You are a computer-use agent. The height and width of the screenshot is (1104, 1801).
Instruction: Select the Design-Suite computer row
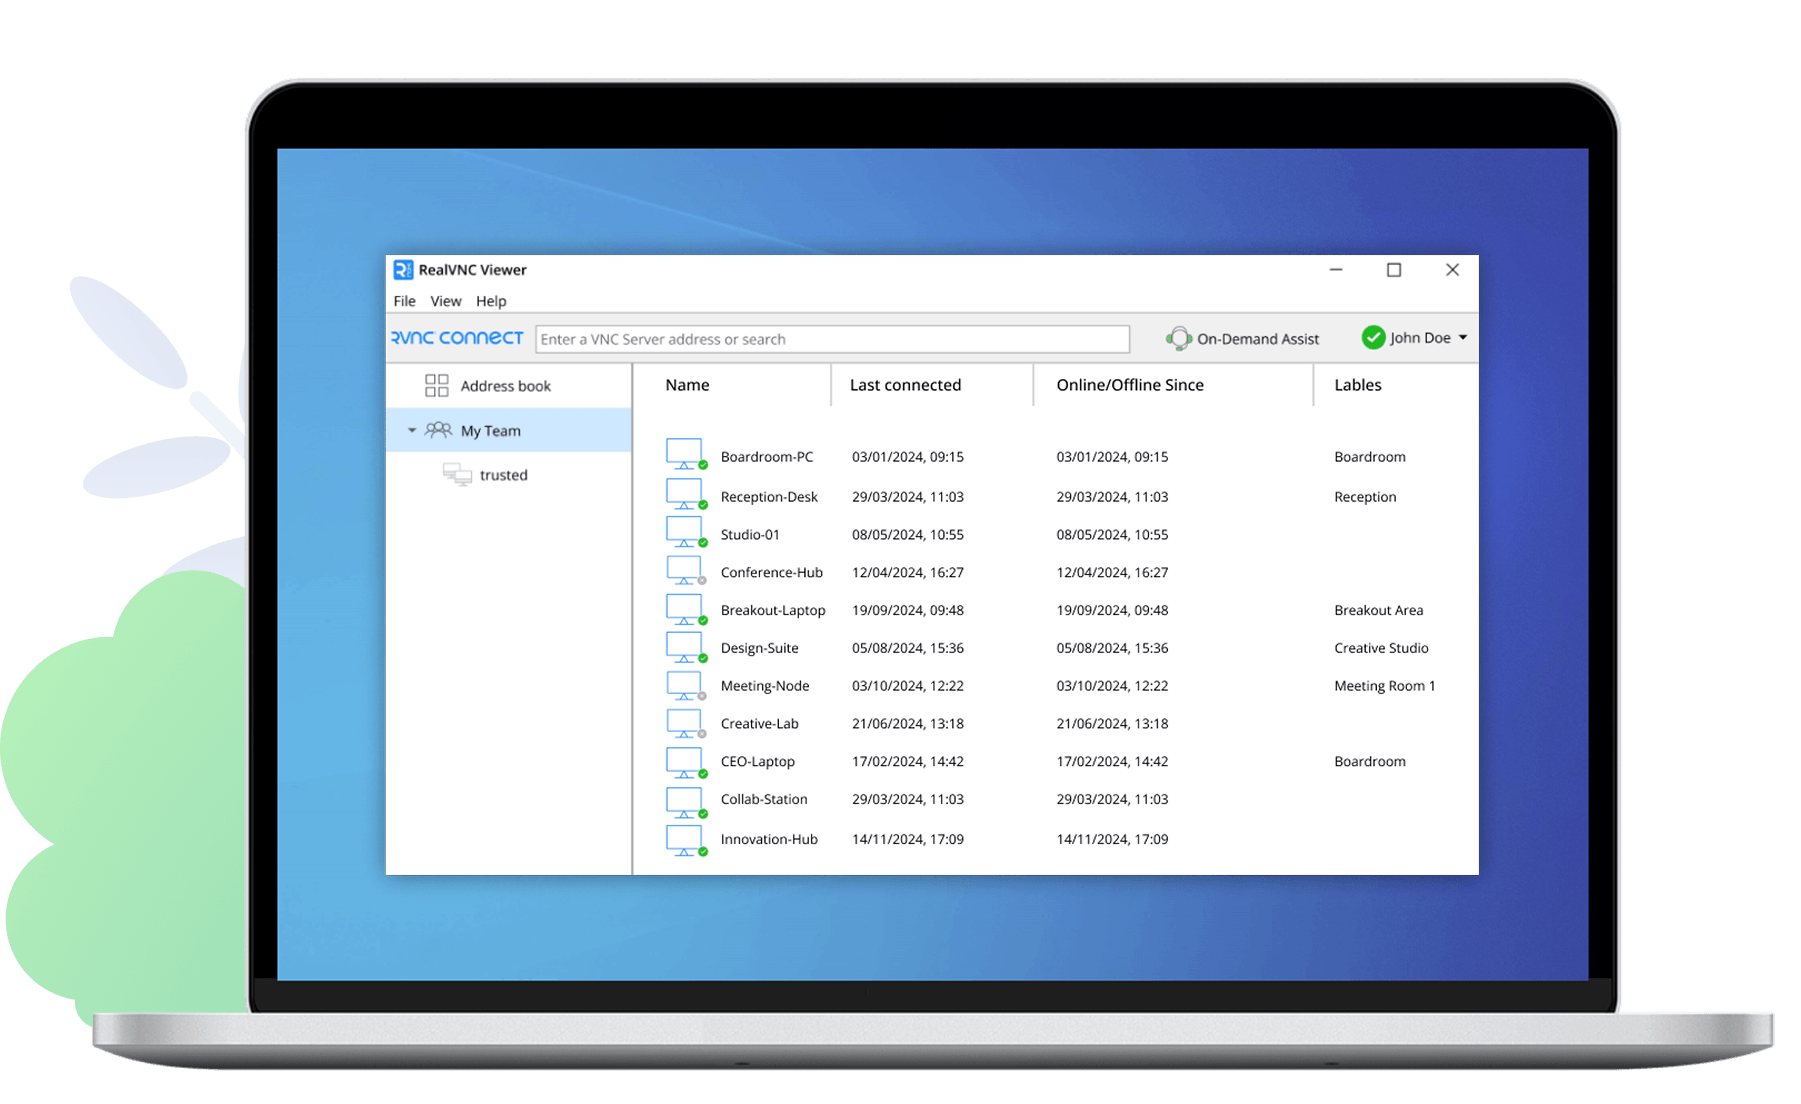759,648
